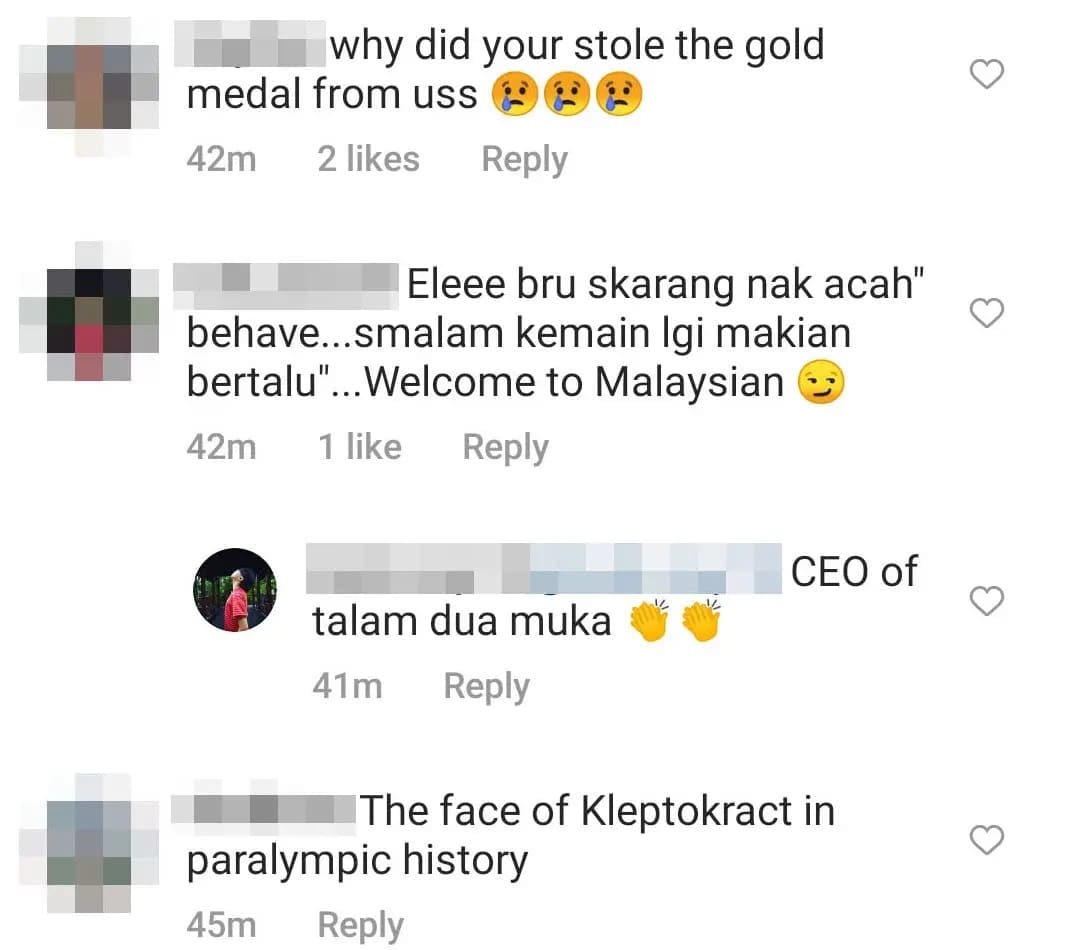This screenshot has height=950, width=1067.
Task: Like the gold medal comment with heart icon
Action: [x=987, y=74]
